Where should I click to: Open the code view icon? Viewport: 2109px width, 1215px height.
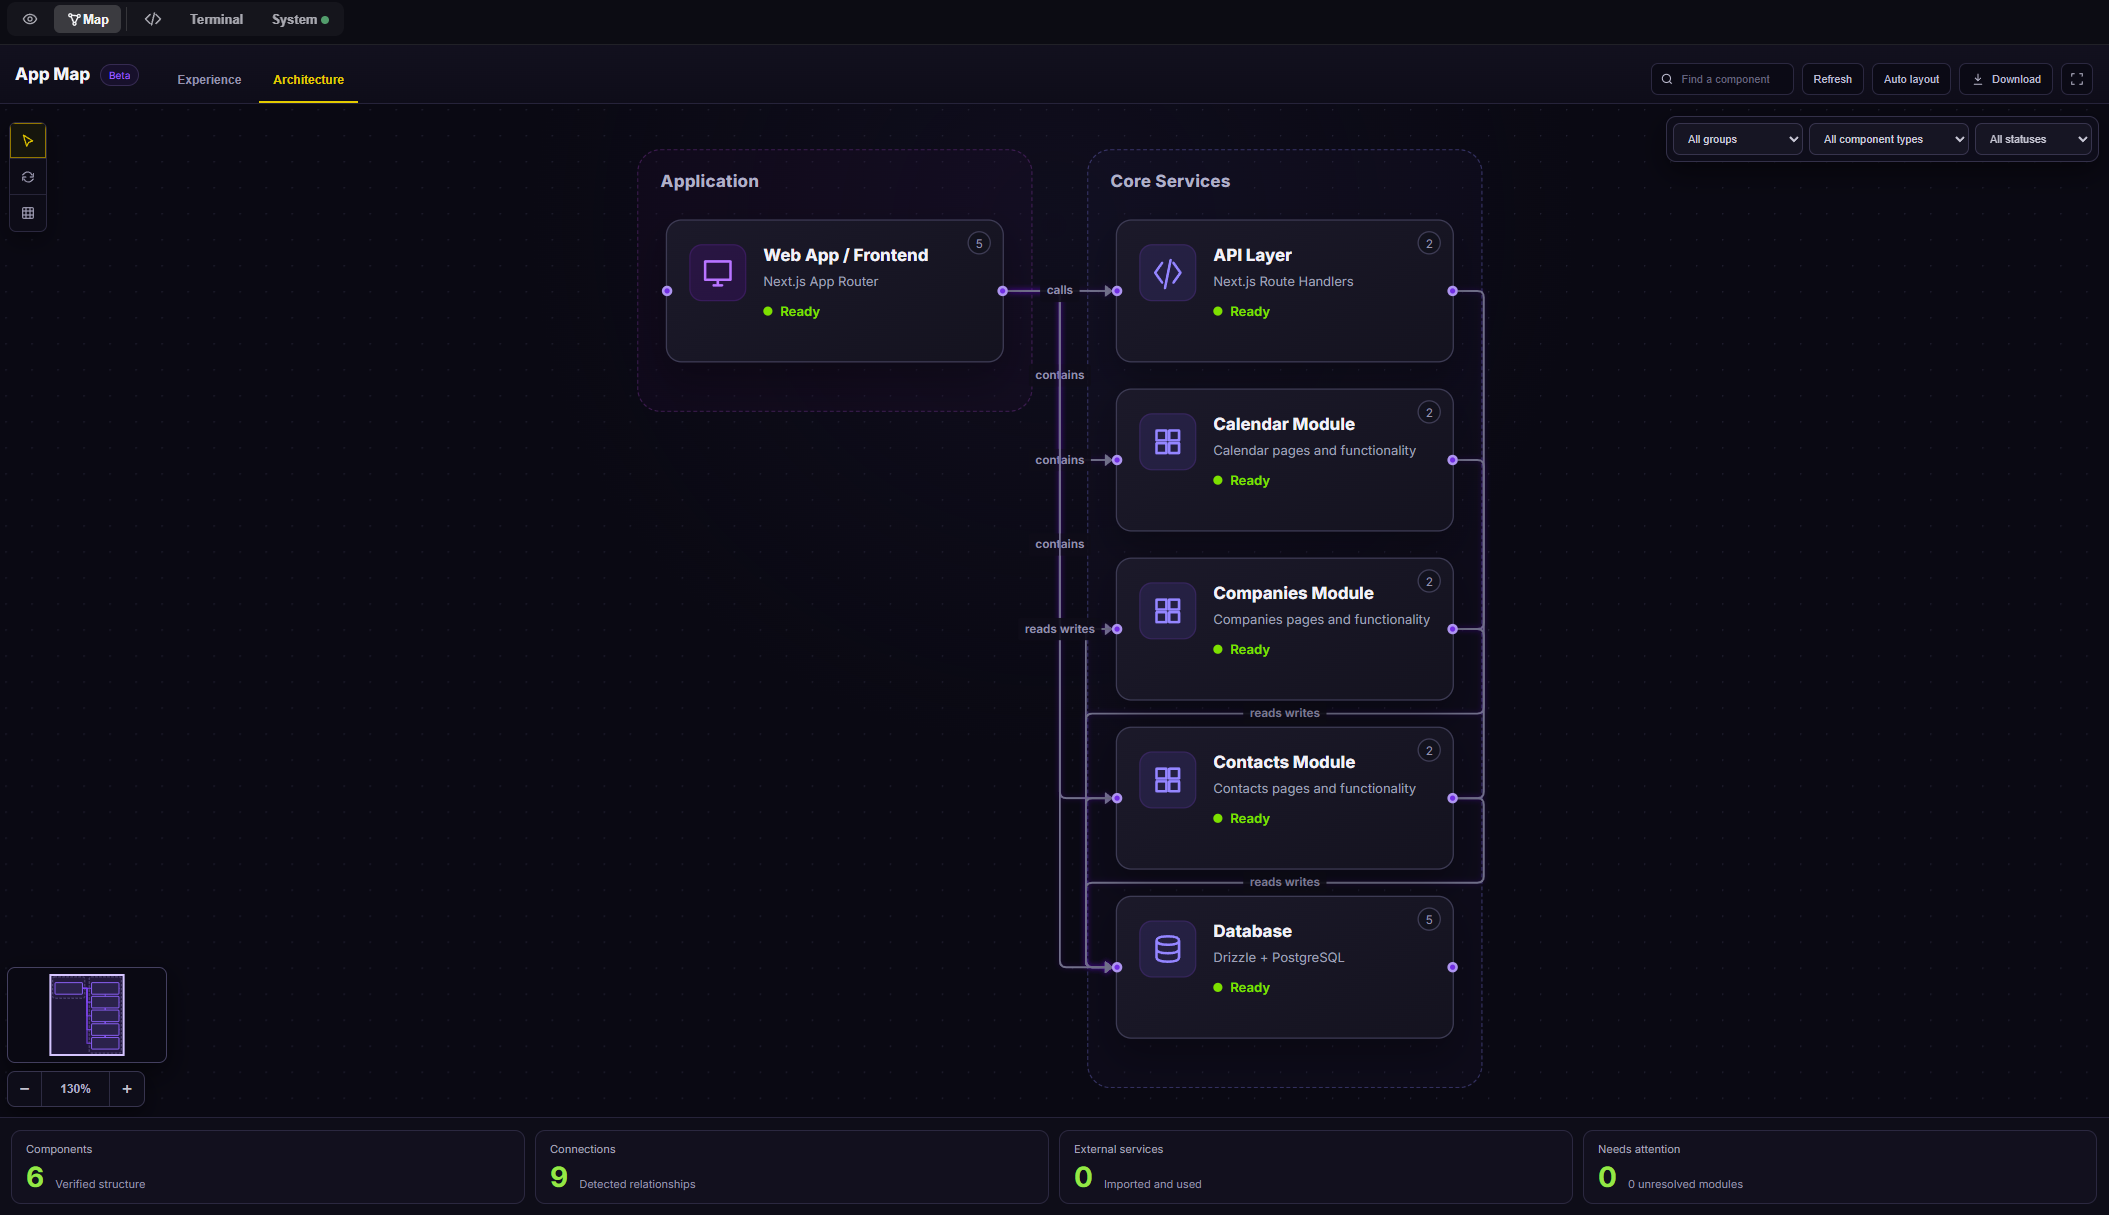153,19
